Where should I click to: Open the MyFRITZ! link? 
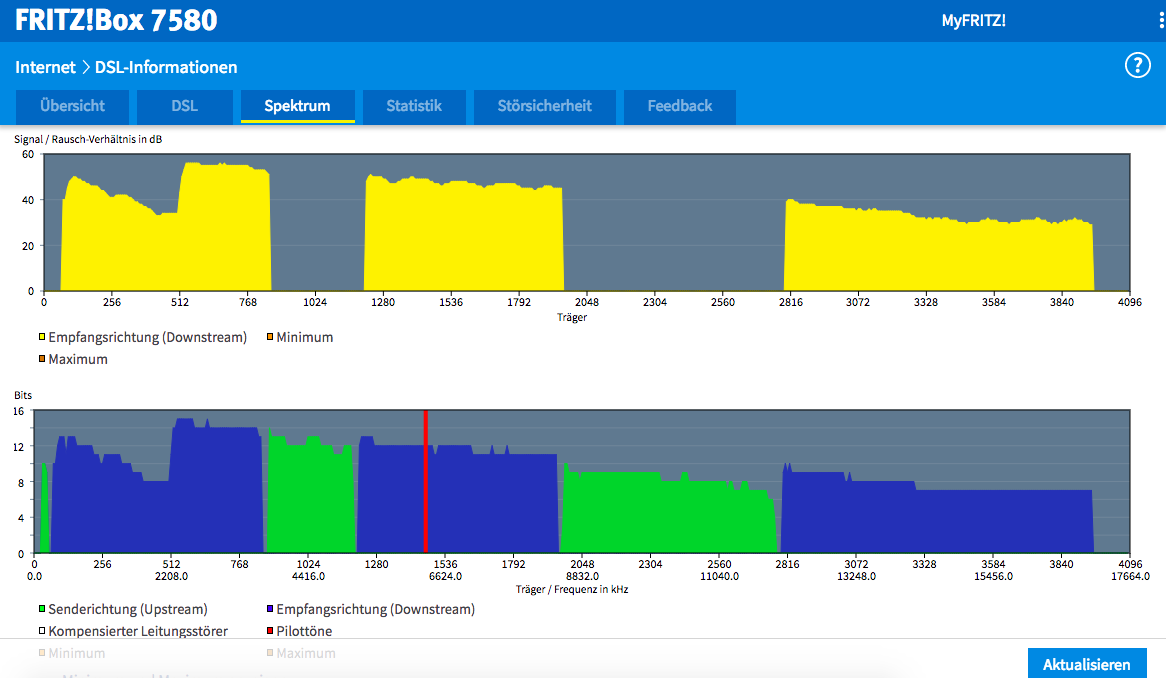pyautogui.click(x=973, y=21)
